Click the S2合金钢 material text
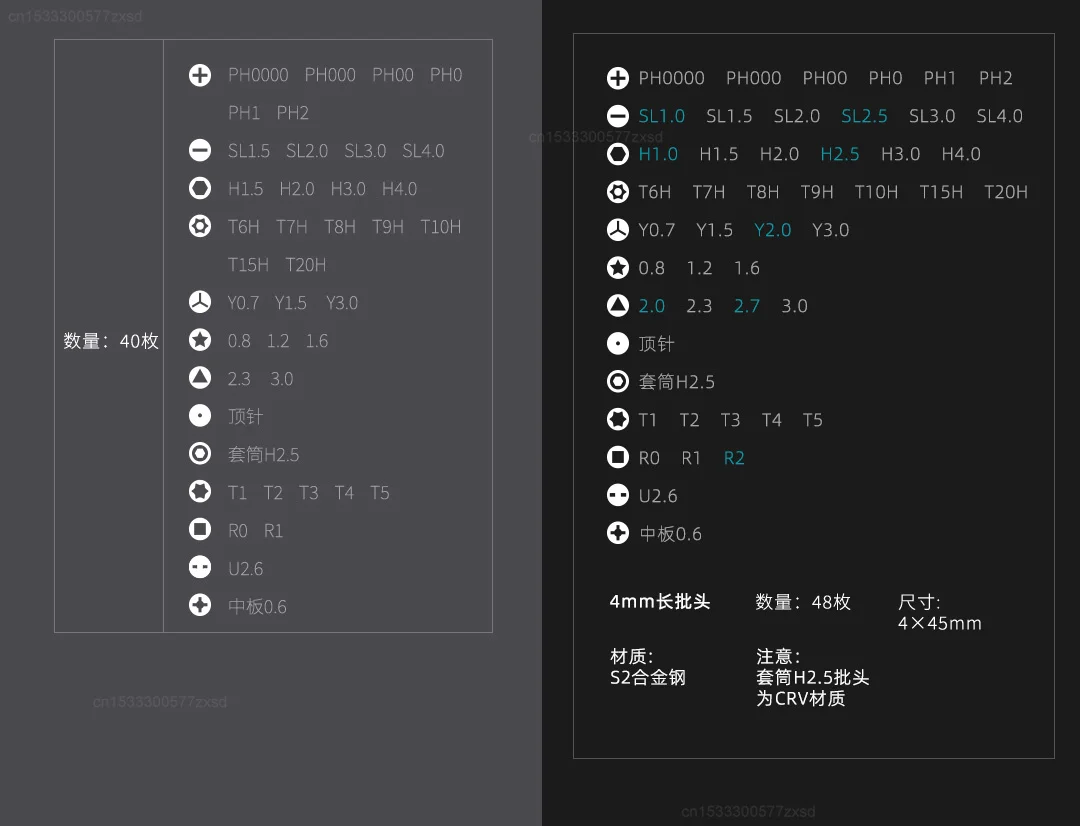Screen dimensions: 1080x826 (x=648, y=678)
